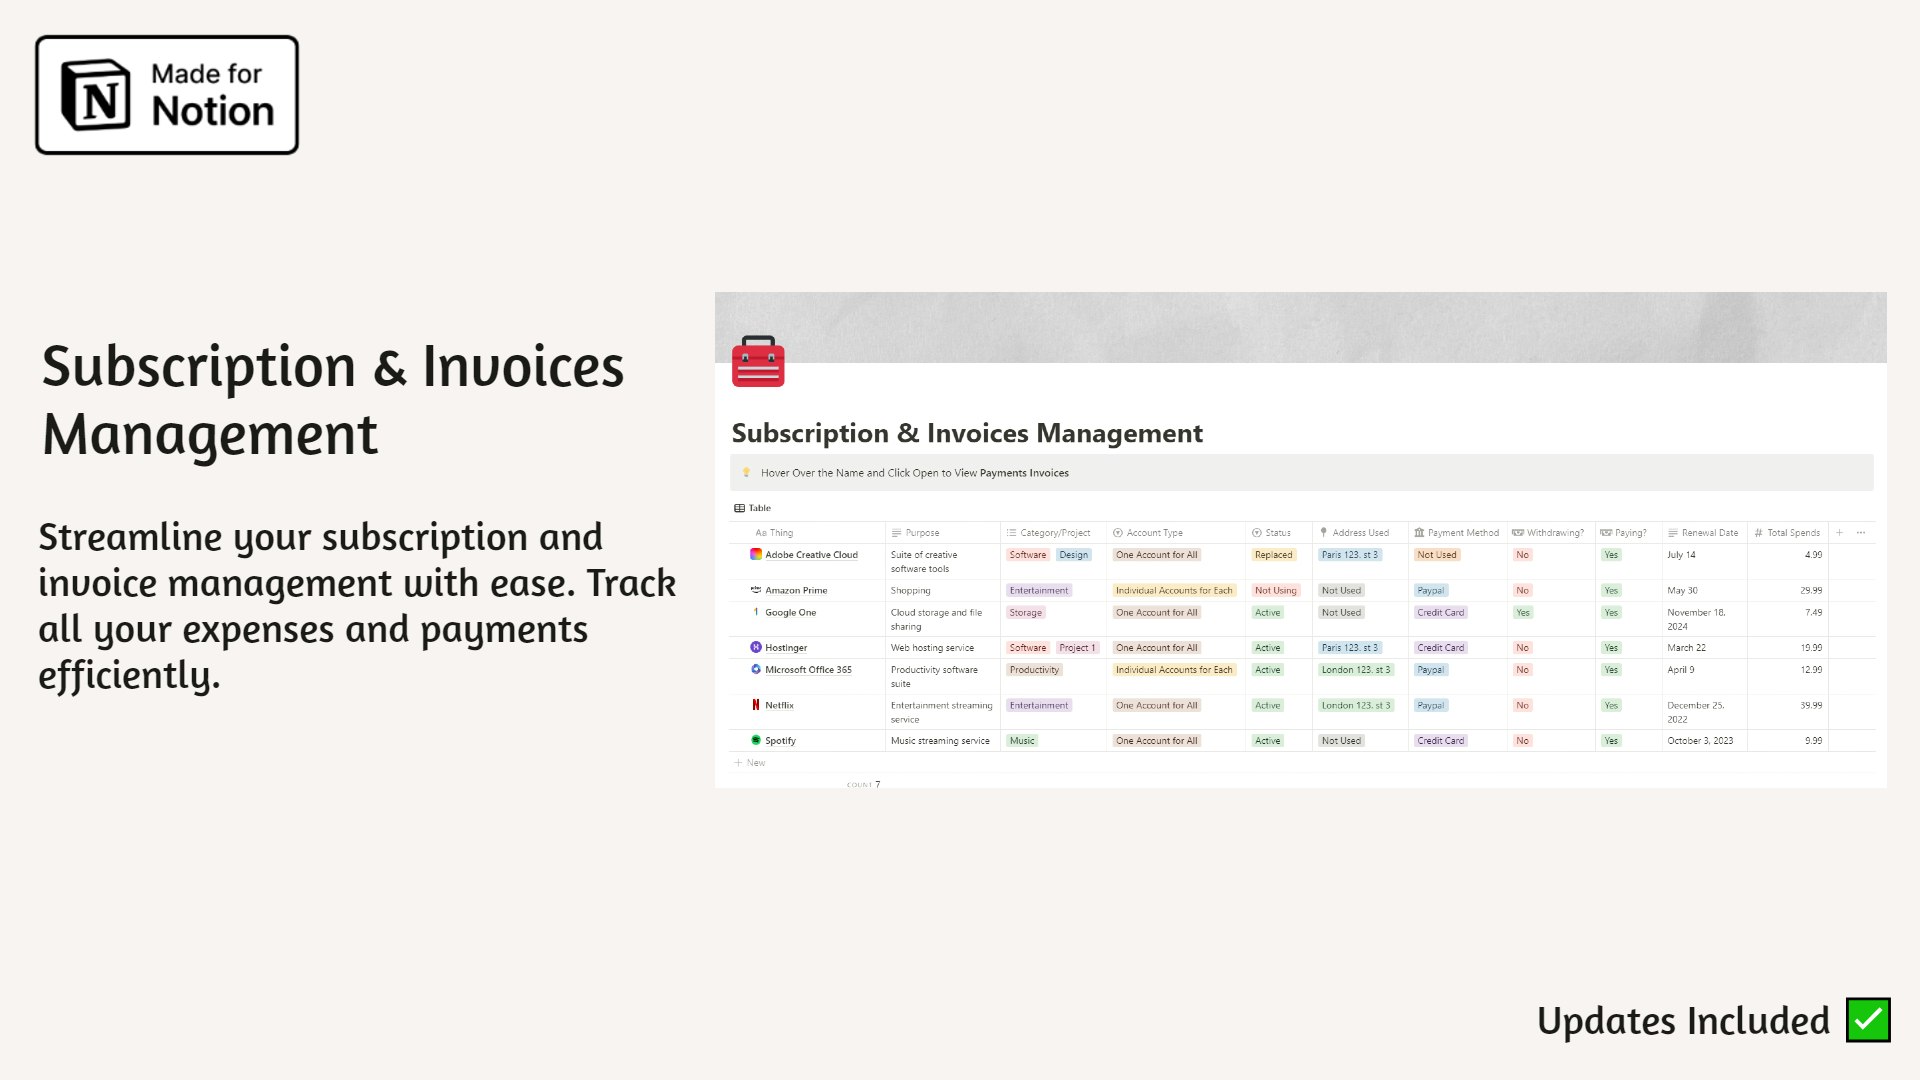
Task: Click the Music tag in the Spotify row
Action: [x=1022, y=741]
